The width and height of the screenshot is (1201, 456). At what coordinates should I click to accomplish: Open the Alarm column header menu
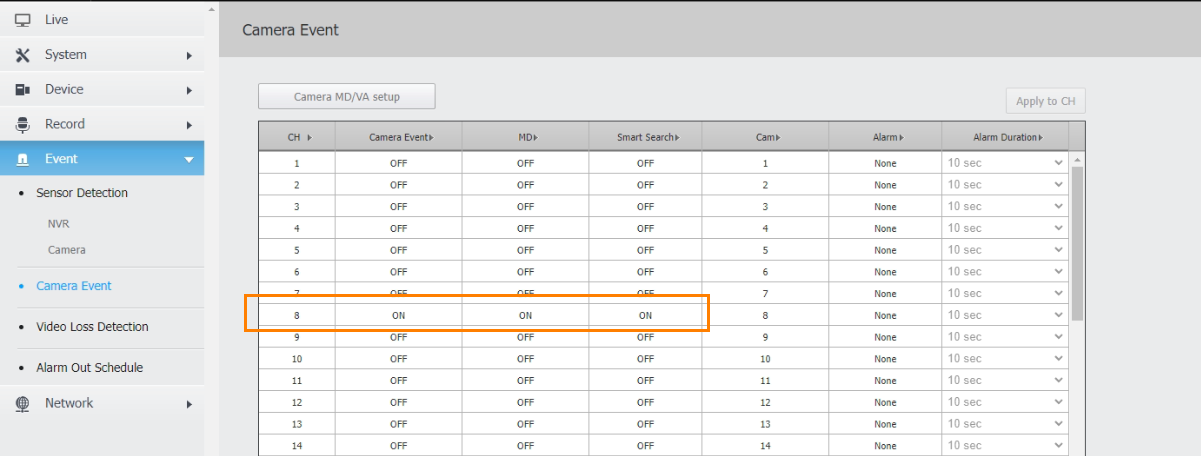point(888,137)
